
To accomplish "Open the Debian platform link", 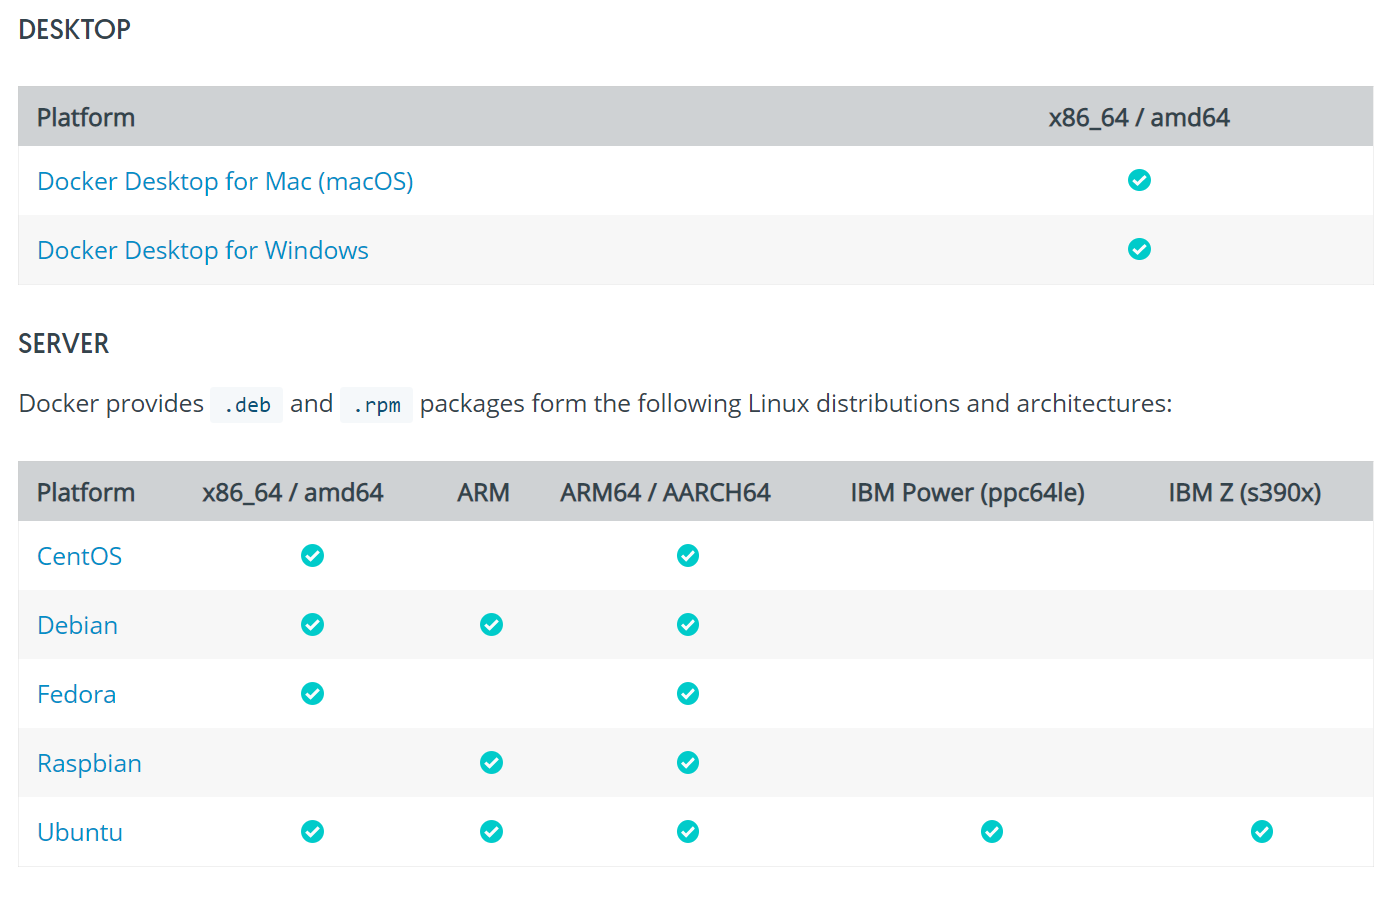I will tap(77, 625).
